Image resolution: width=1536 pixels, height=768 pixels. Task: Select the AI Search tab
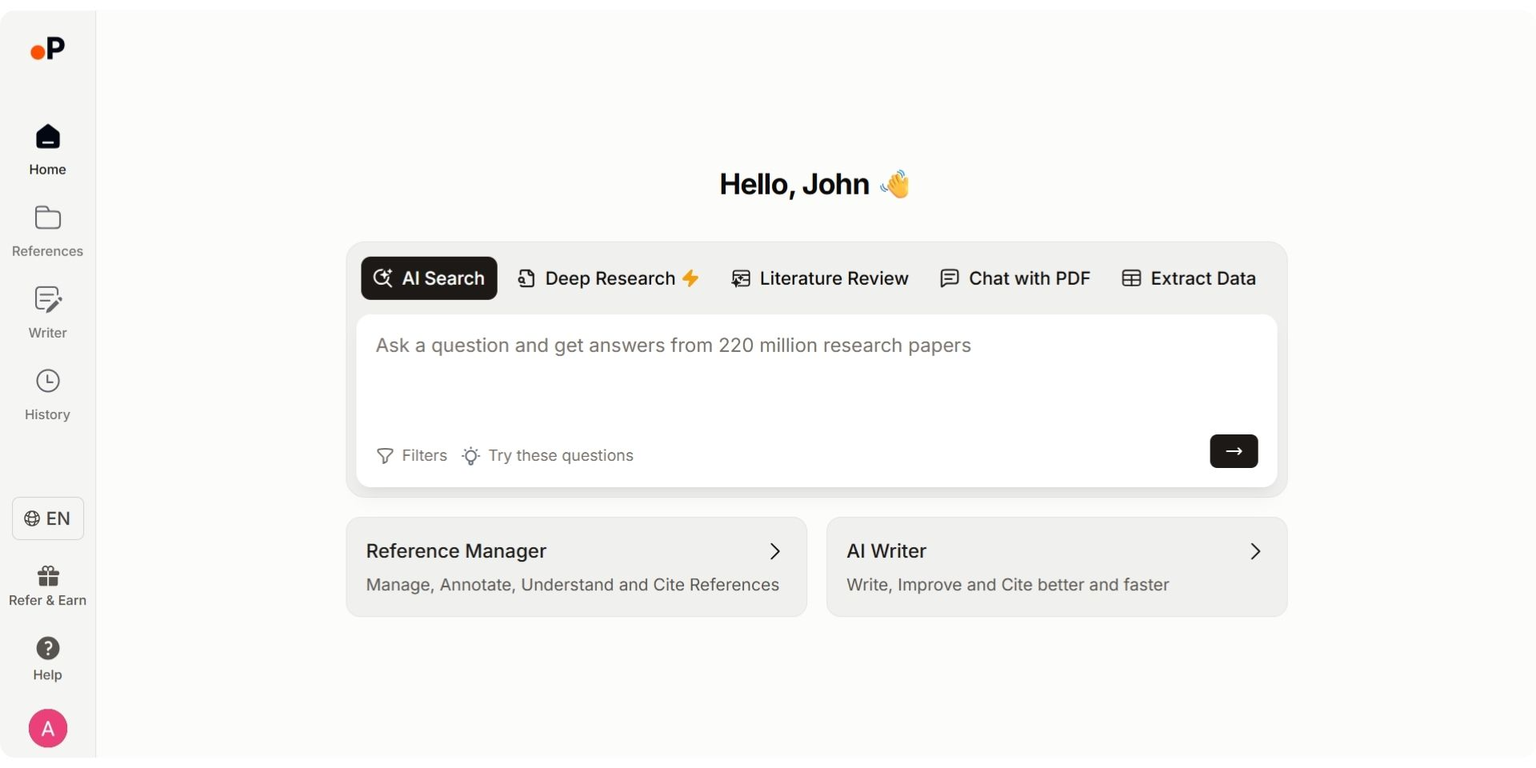[x=429, y=278]
